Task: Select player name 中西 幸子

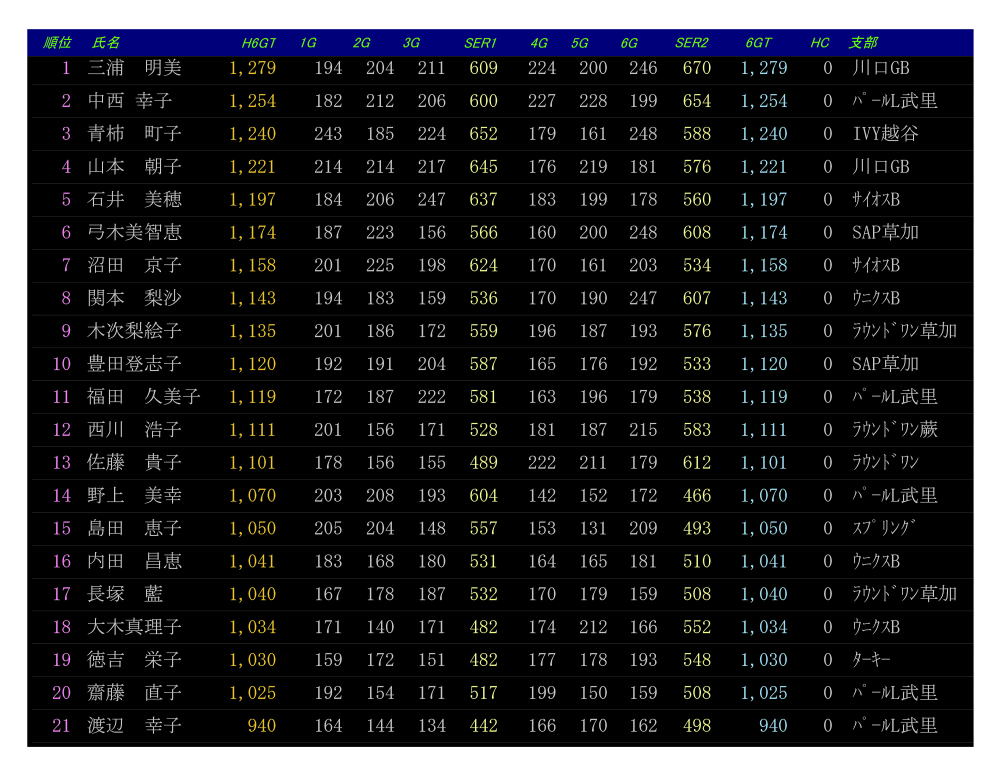Action: (130, 101)
